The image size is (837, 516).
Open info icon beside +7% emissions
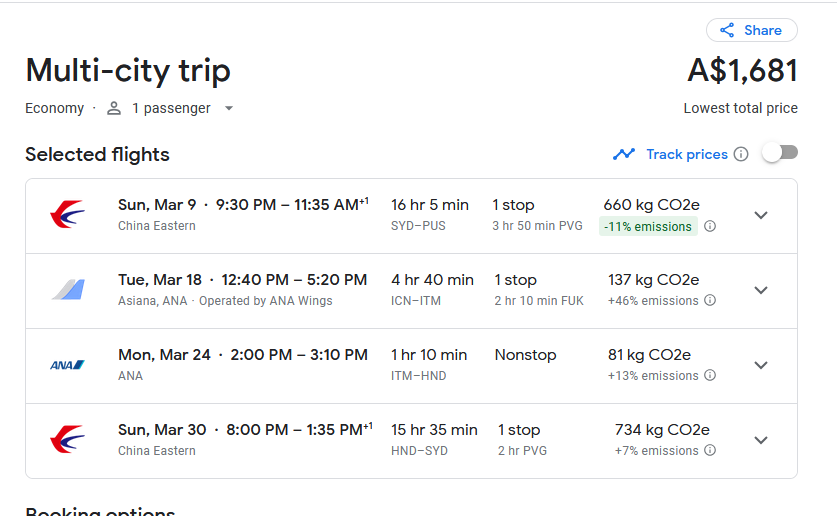click(x=710, y=450)
